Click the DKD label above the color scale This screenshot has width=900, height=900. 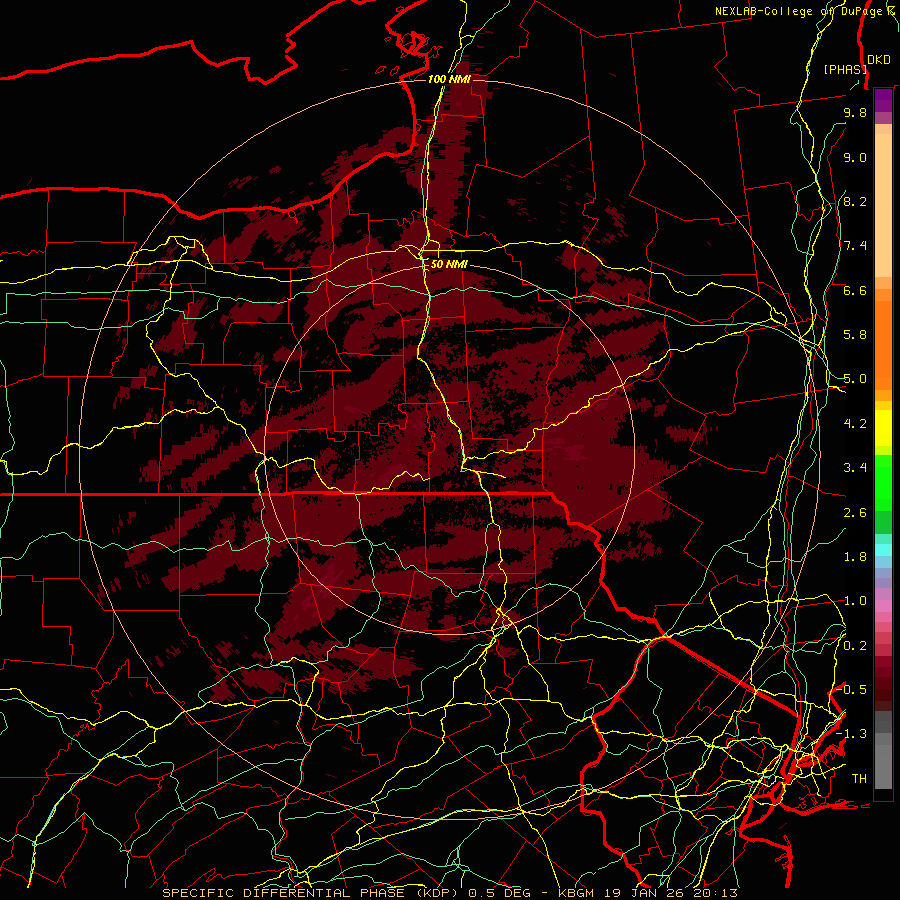pyautogui.click(x=878, y=60)
